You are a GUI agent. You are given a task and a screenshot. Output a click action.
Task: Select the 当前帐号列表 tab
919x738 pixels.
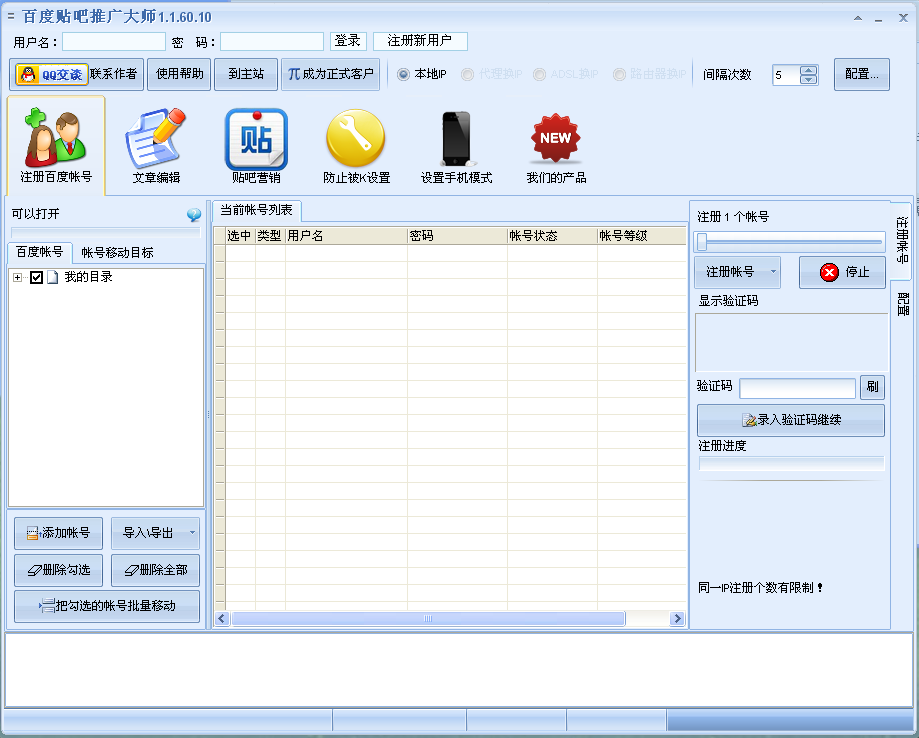coord(256,210)
